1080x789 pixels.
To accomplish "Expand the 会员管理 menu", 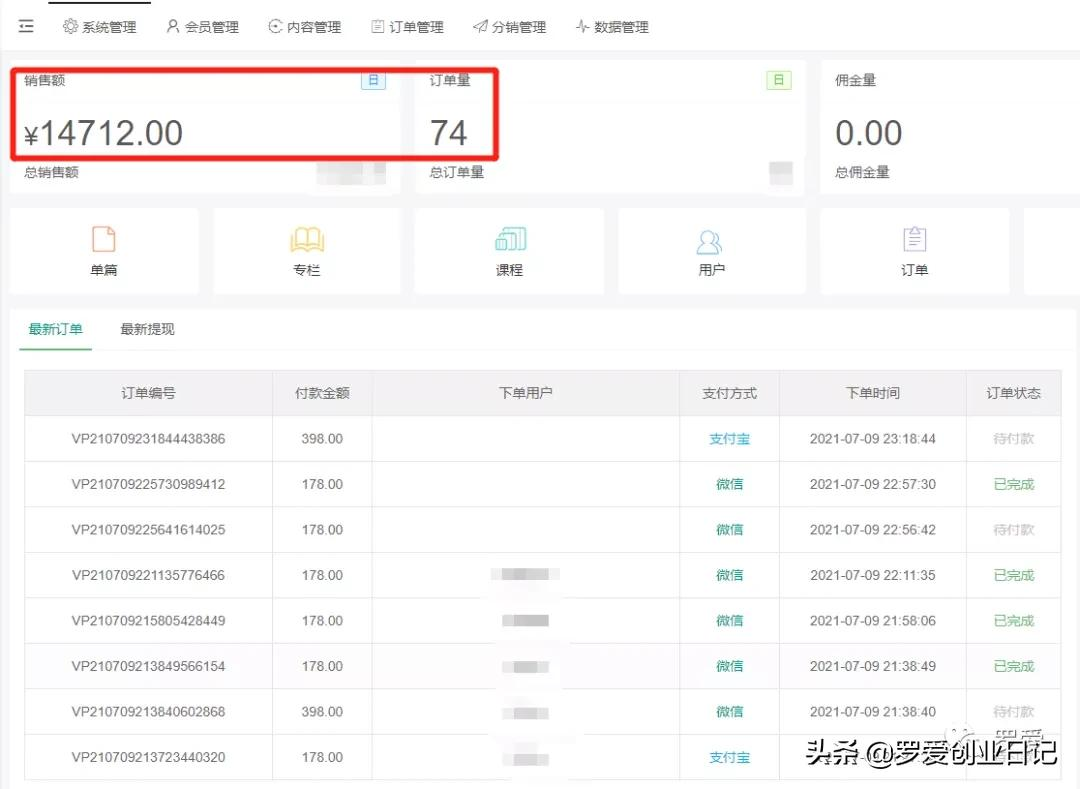I will (x=202, y=27).
